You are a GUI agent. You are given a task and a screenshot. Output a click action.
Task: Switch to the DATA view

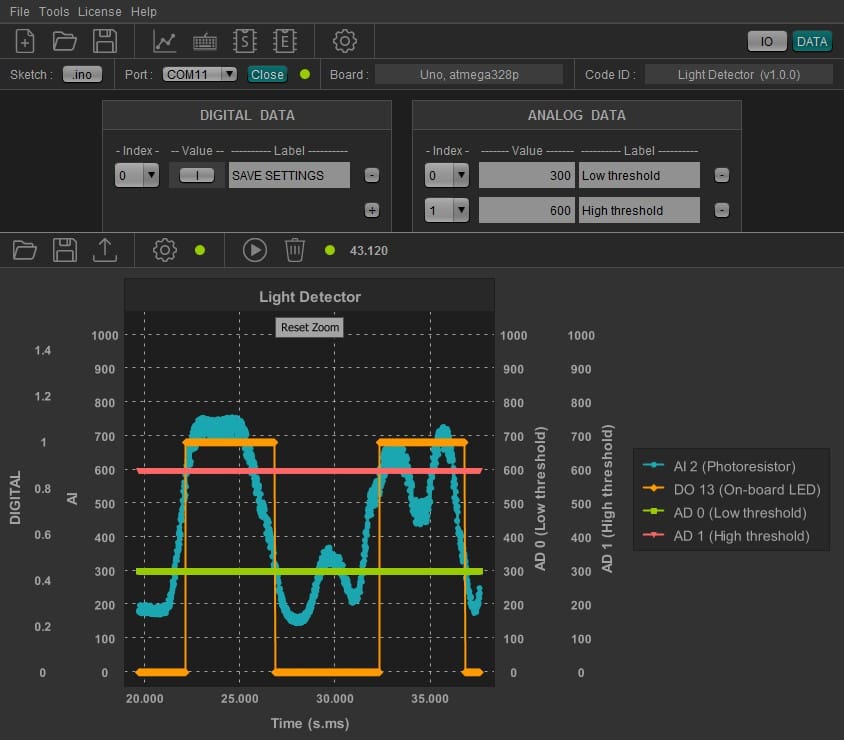[812, 41]
